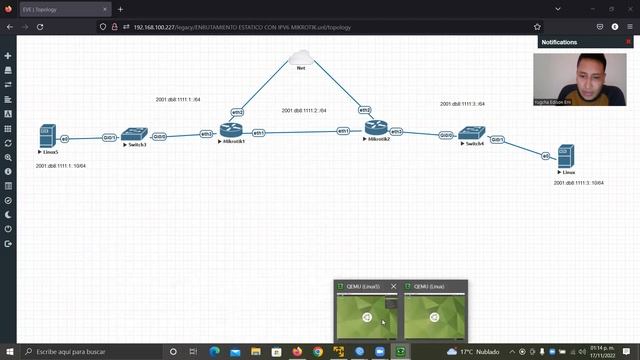This screenshot has width=640, height=360.
Task: Open tracking protection shield icon
Action: click(x=103, y=27)
